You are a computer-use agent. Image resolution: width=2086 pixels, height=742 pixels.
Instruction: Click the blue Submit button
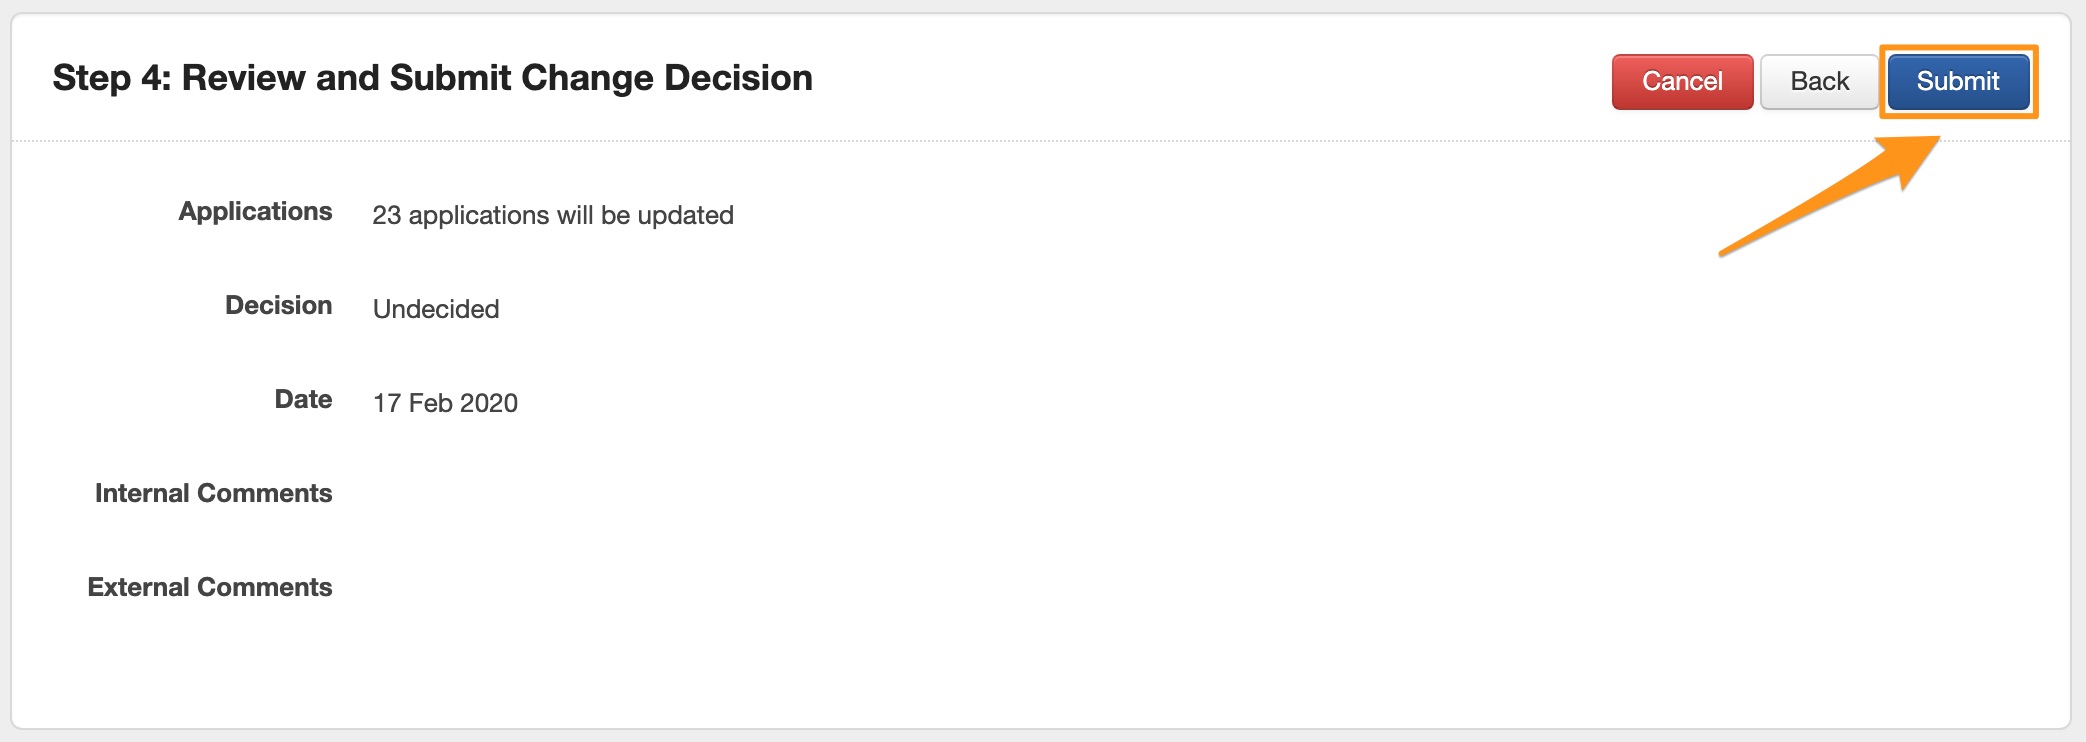[1957, 81]
